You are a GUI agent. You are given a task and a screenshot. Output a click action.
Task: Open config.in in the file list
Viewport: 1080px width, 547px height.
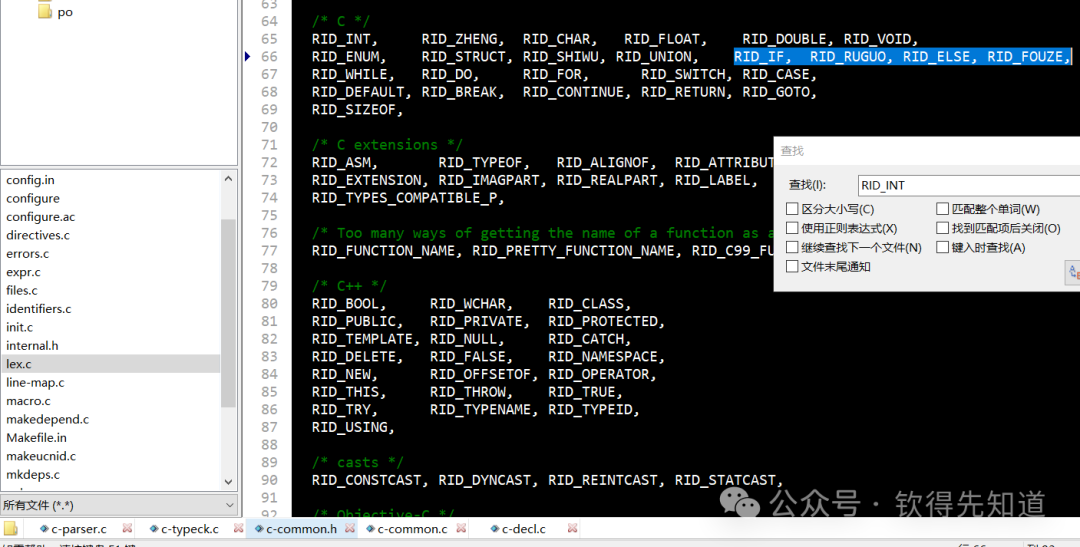(30, 180)
